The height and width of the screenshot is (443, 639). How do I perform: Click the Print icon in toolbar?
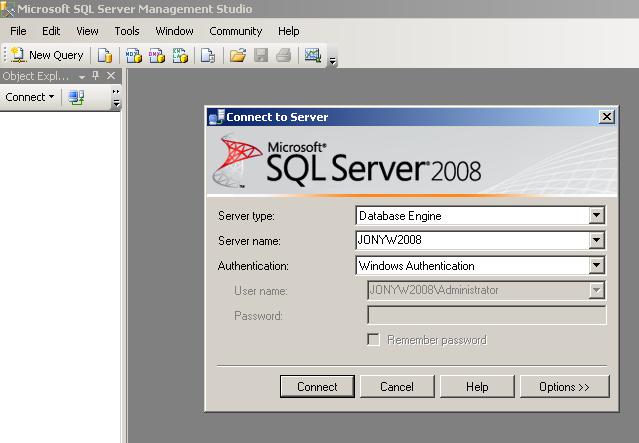click(x=284, y=55)
